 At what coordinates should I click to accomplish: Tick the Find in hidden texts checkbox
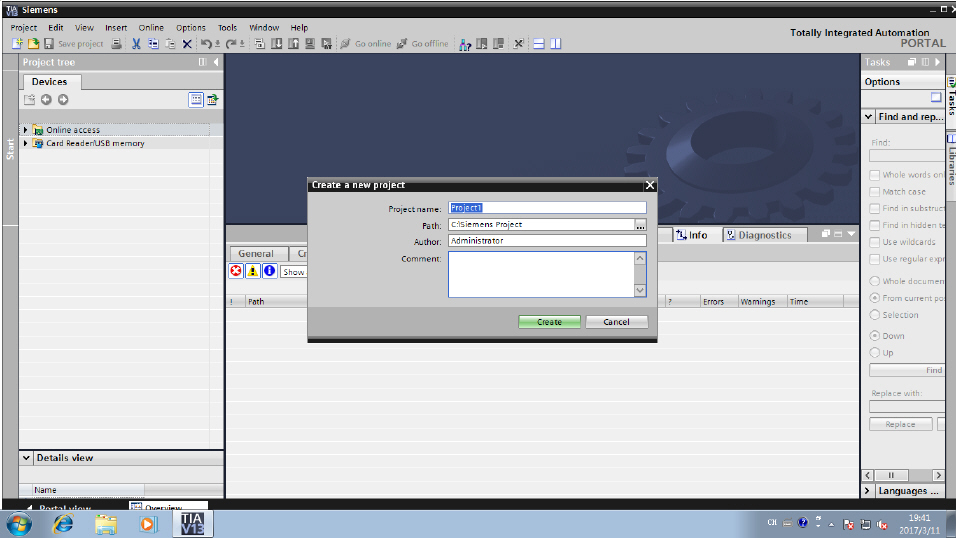coord(875,225)
